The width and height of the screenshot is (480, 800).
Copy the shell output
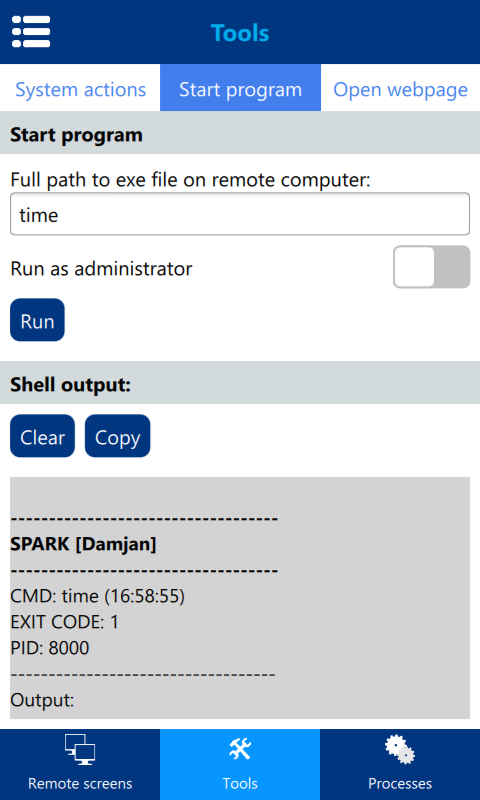[117, 436]
